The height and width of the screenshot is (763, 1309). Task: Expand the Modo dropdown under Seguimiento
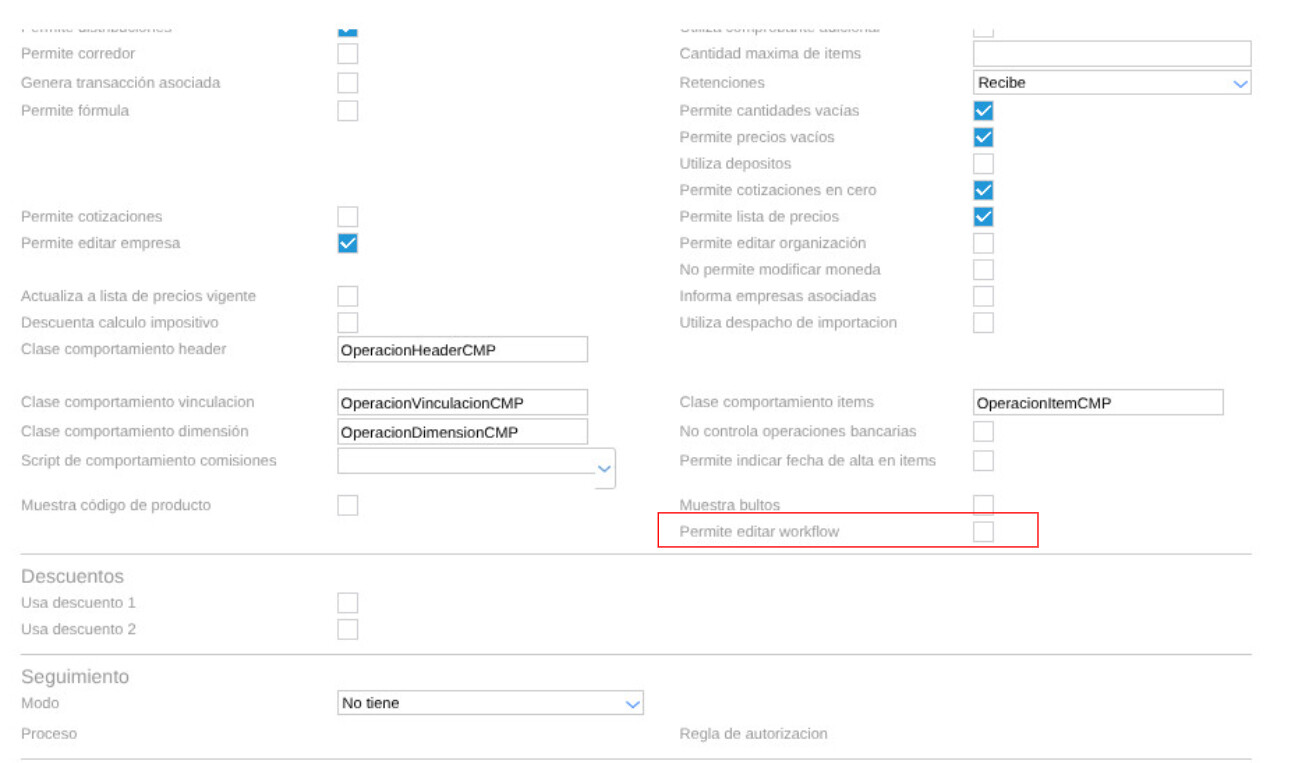(490, 704)
